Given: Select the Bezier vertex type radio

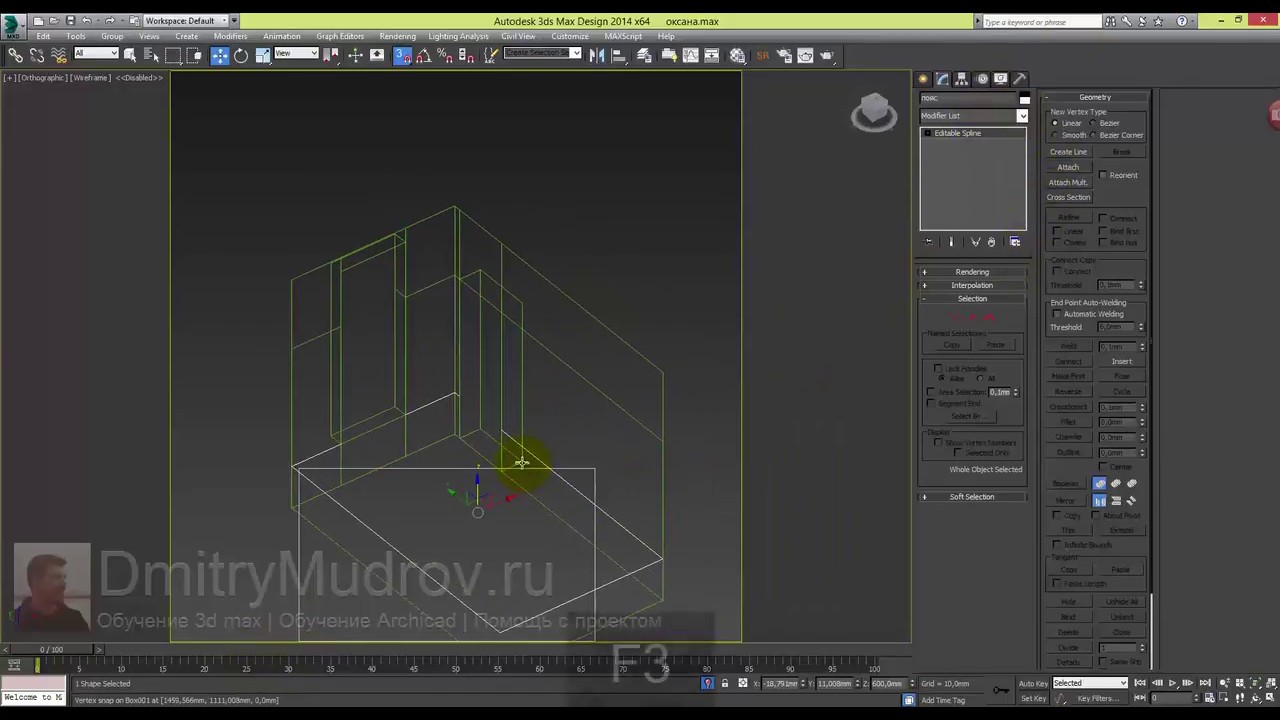Looking at the screenshot, I should [1093, 123].
